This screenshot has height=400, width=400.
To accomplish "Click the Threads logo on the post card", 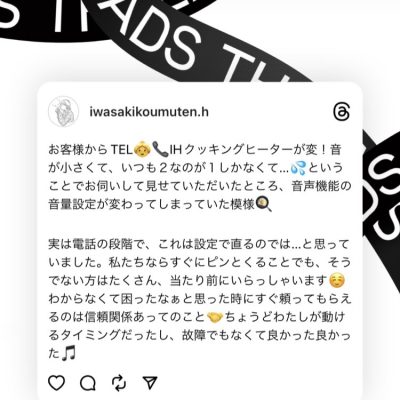I will click(342, 112).
